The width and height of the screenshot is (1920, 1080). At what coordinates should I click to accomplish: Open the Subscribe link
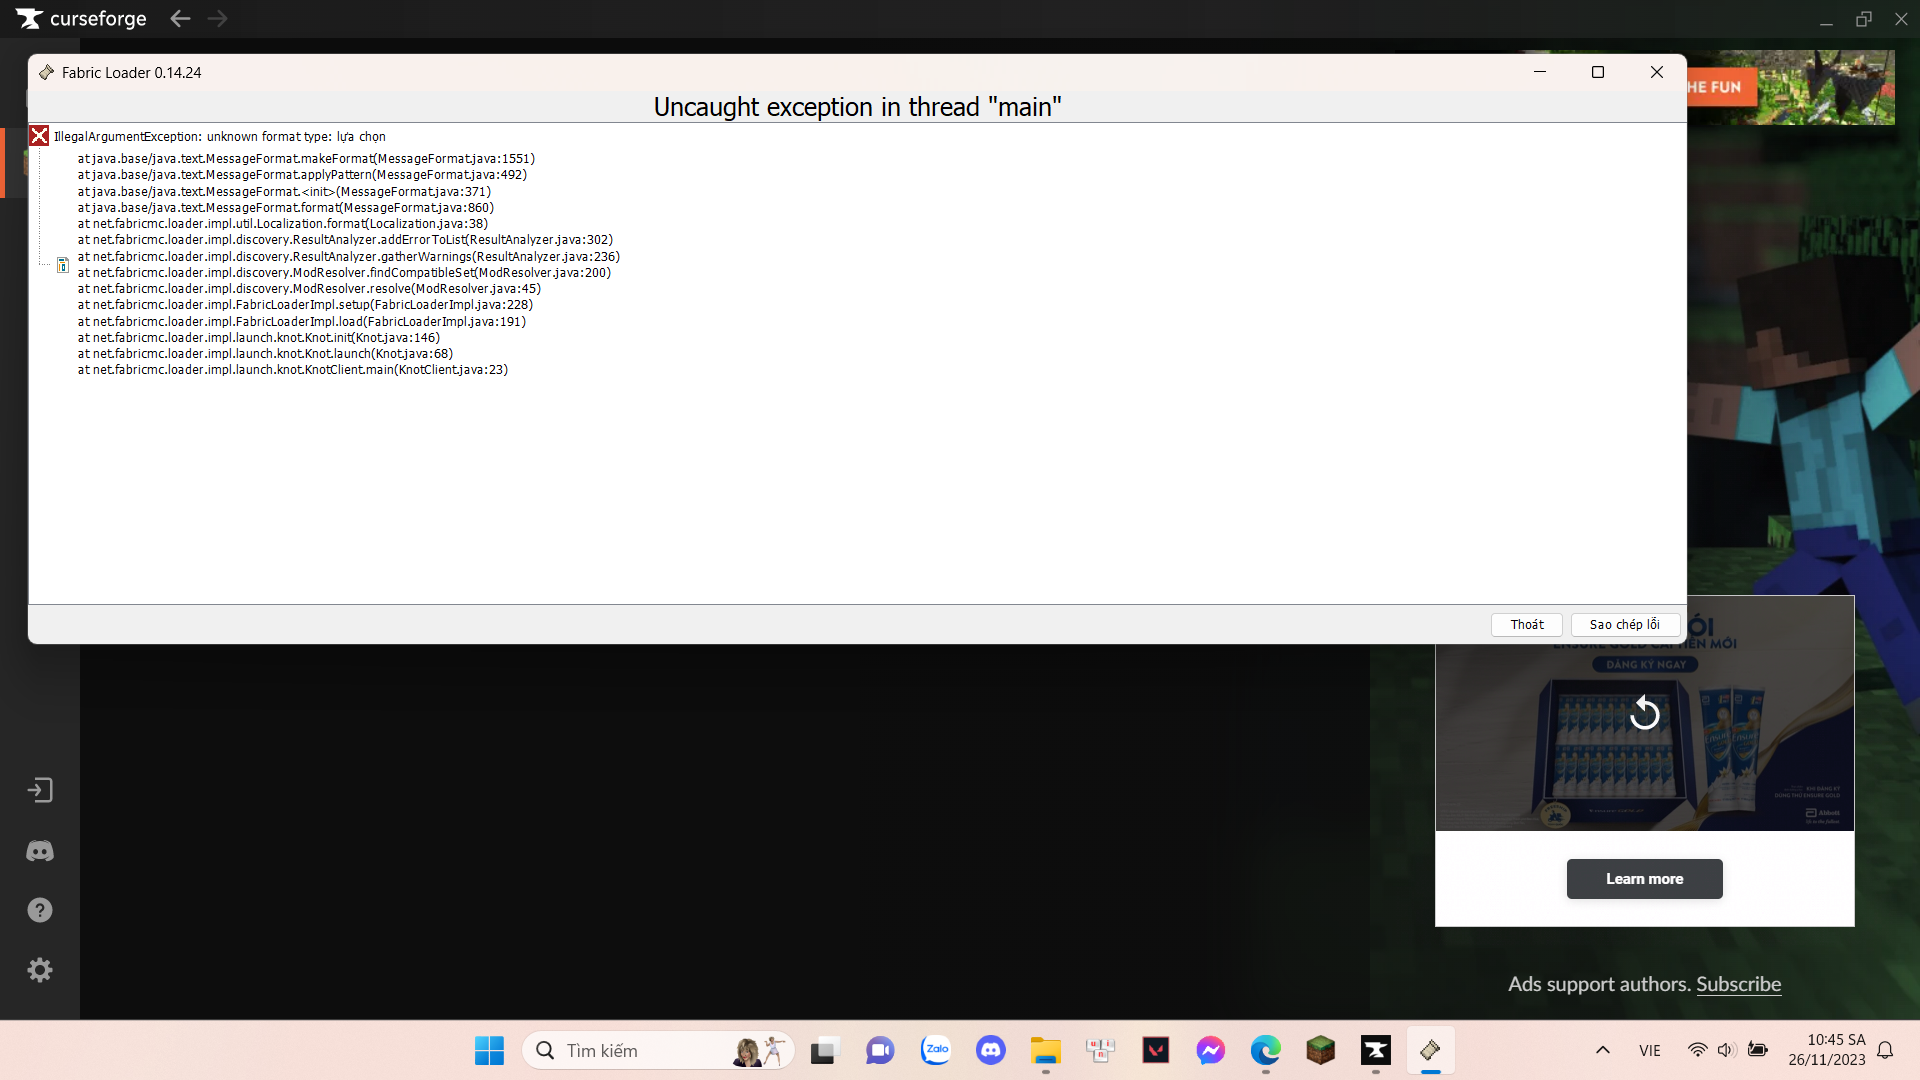tap(1738, 984)
